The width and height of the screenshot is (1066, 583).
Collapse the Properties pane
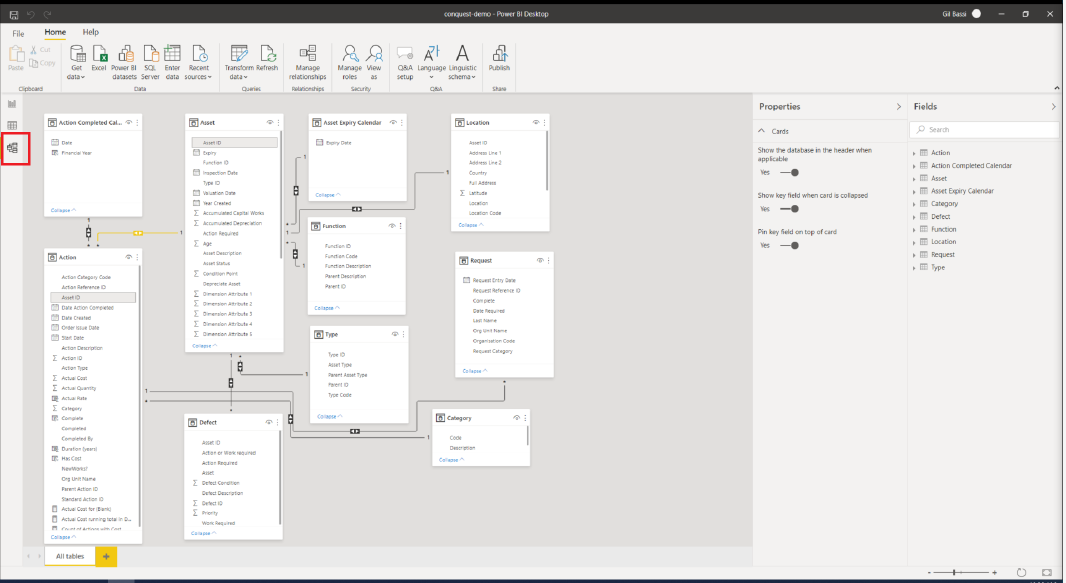[898, 107]
